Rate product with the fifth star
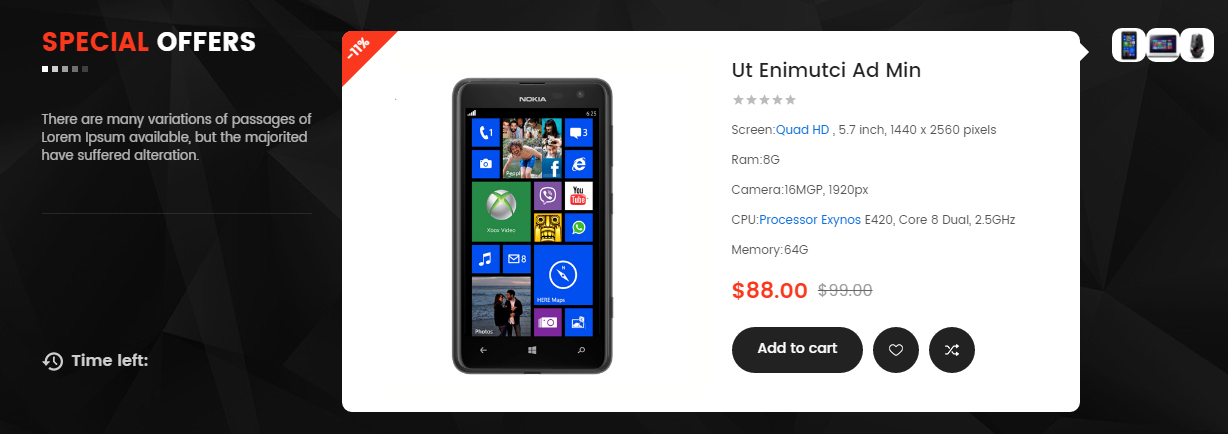 tap(790, 99)
